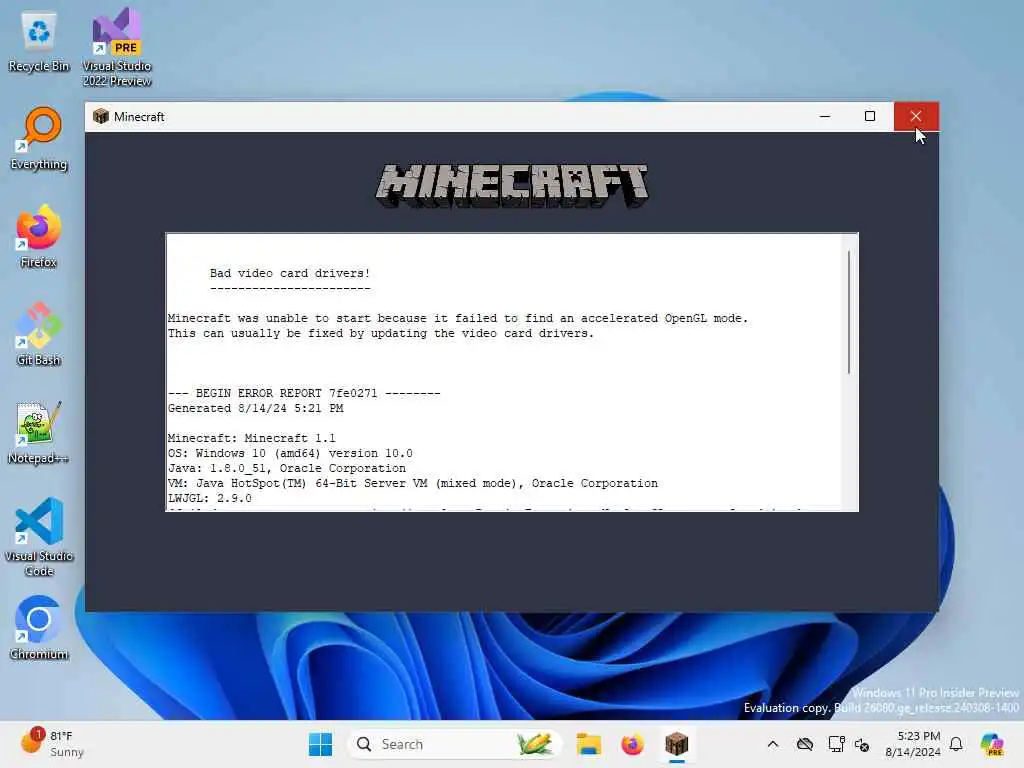Open File Explorer from the taskbar

pyautogui.click(x=588, y=744)
